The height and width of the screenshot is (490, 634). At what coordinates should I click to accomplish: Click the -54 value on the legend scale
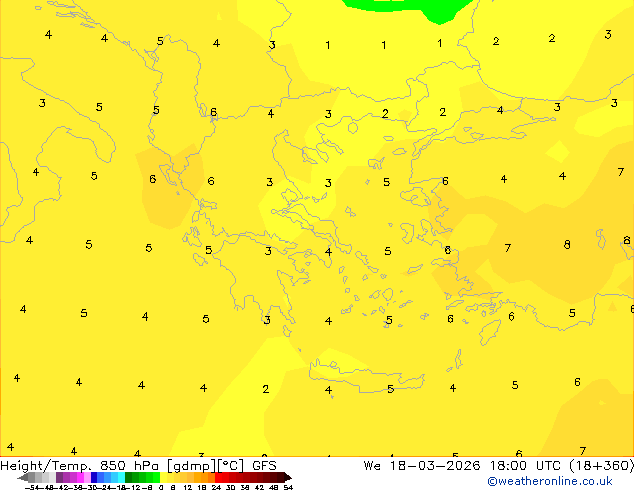pos(32,488)
